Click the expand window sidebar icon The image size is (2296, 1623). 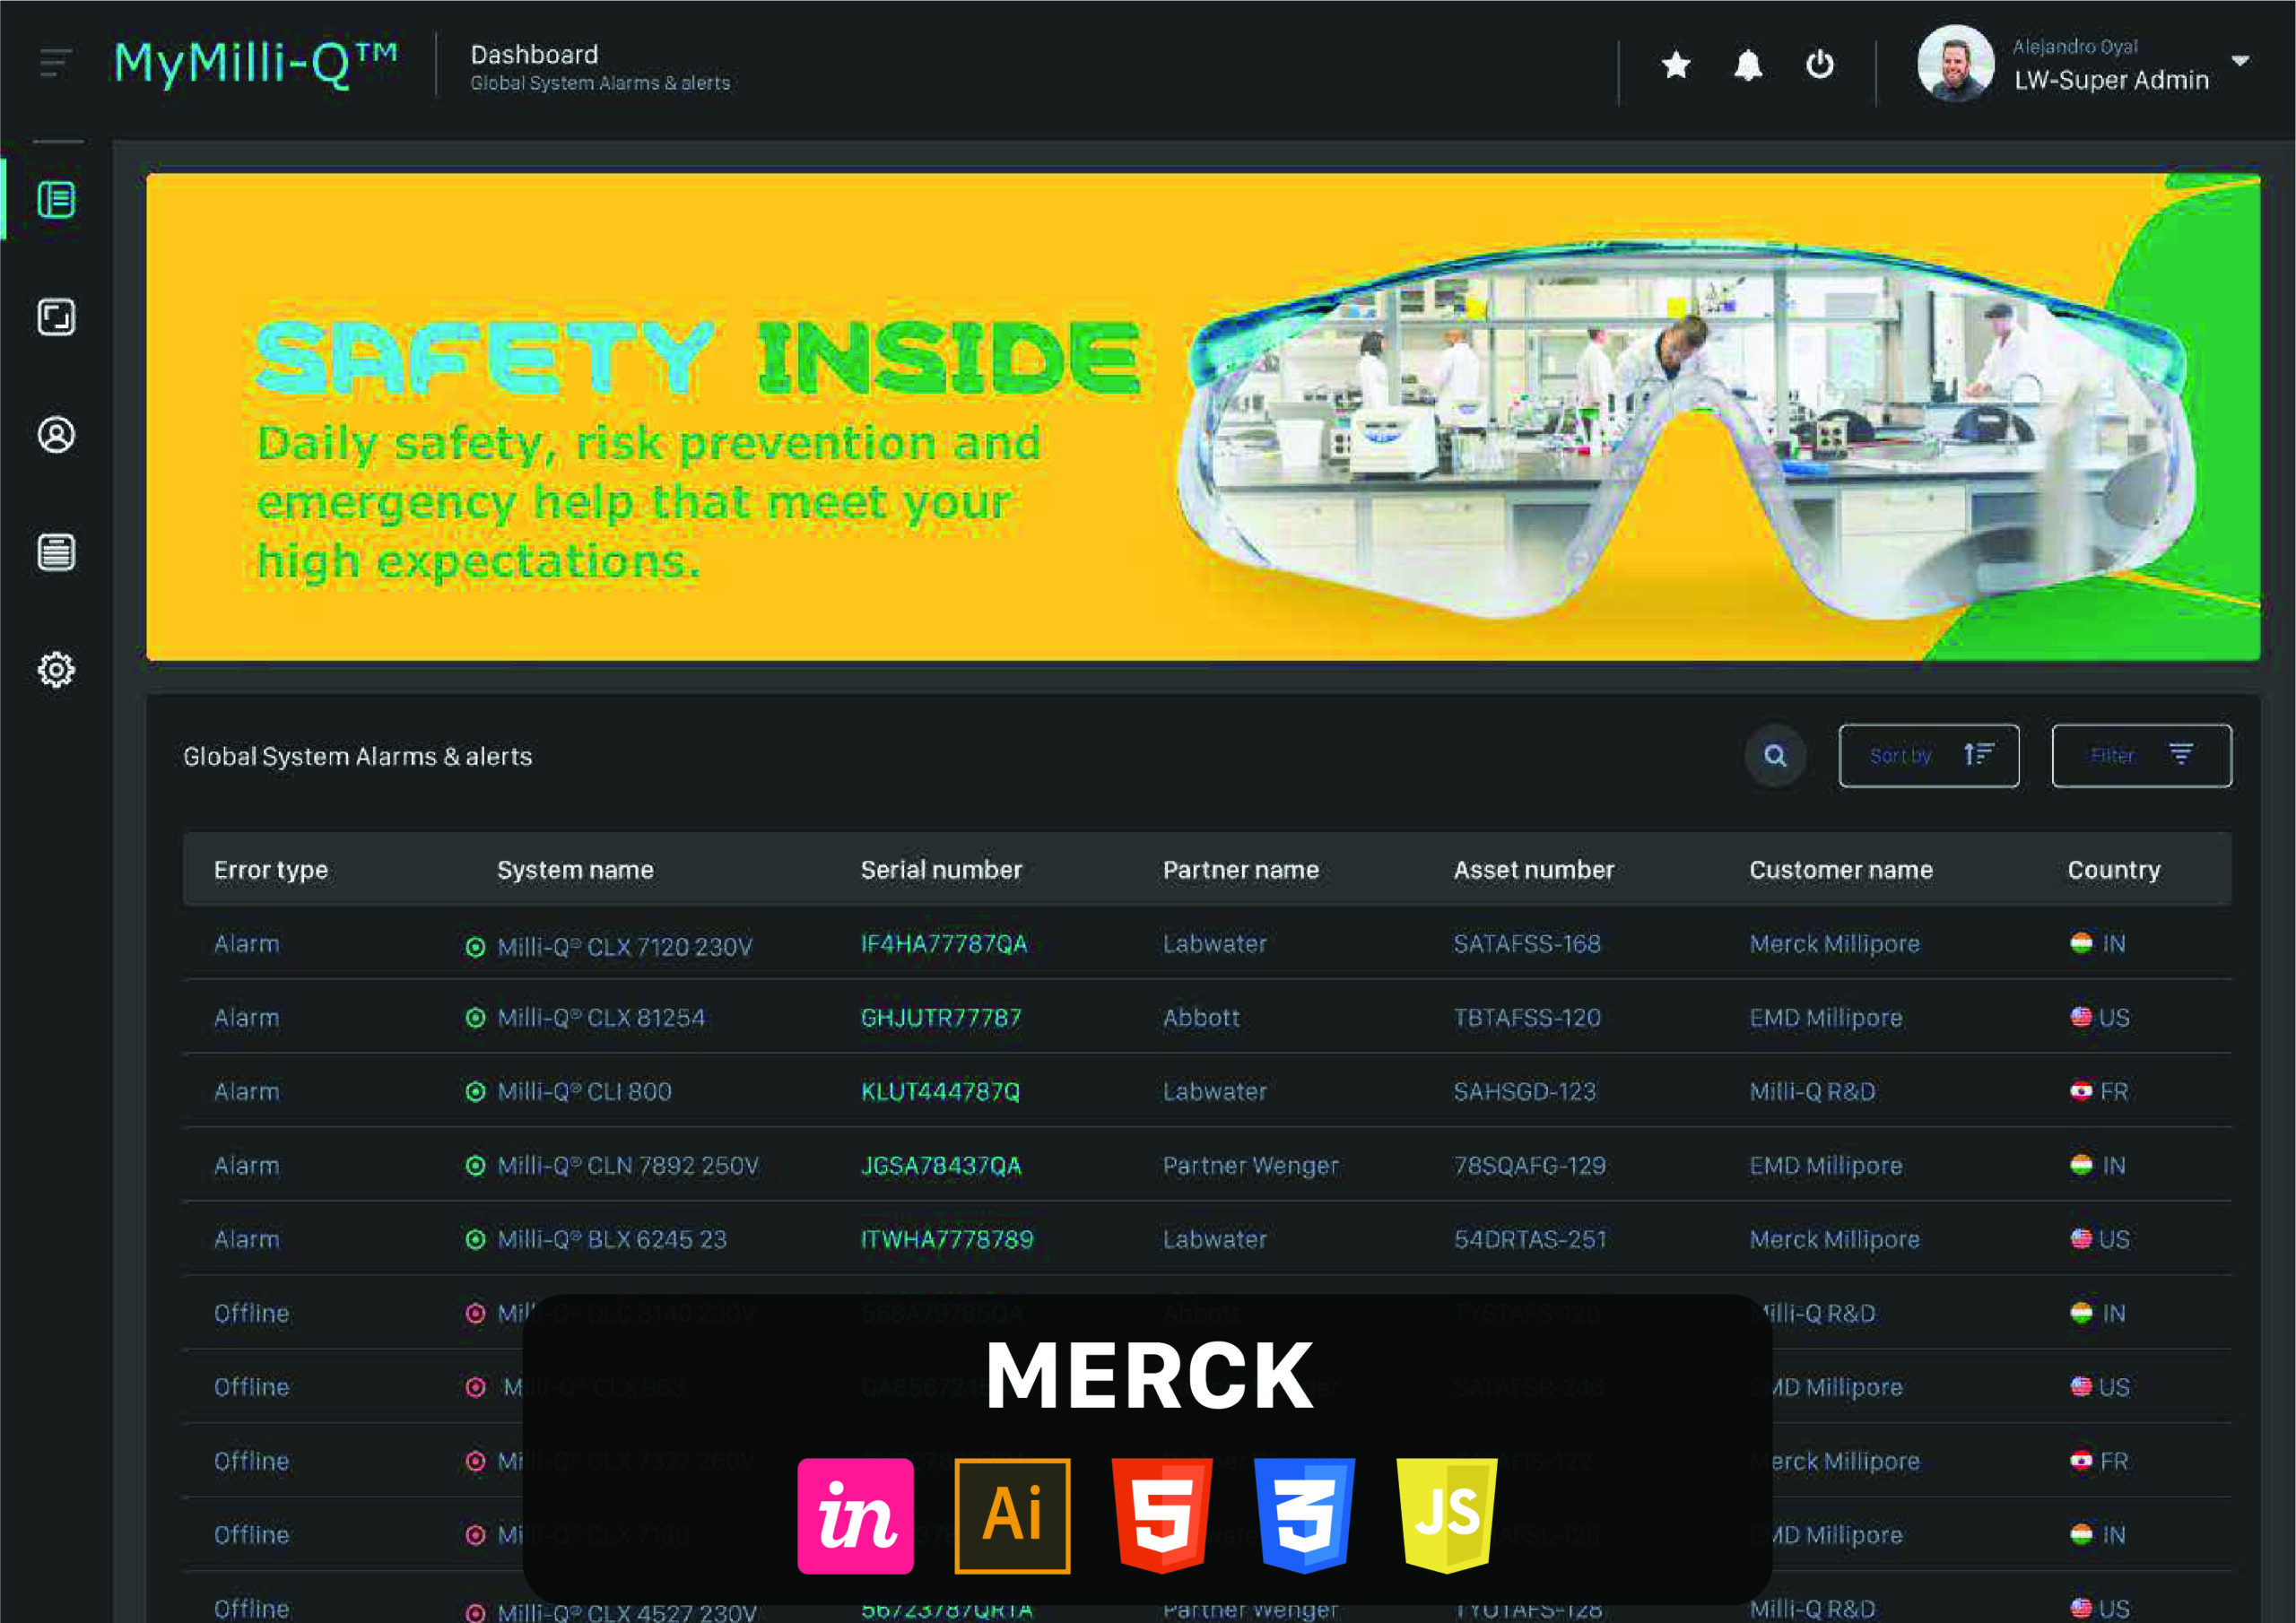[x=56, y=317]
